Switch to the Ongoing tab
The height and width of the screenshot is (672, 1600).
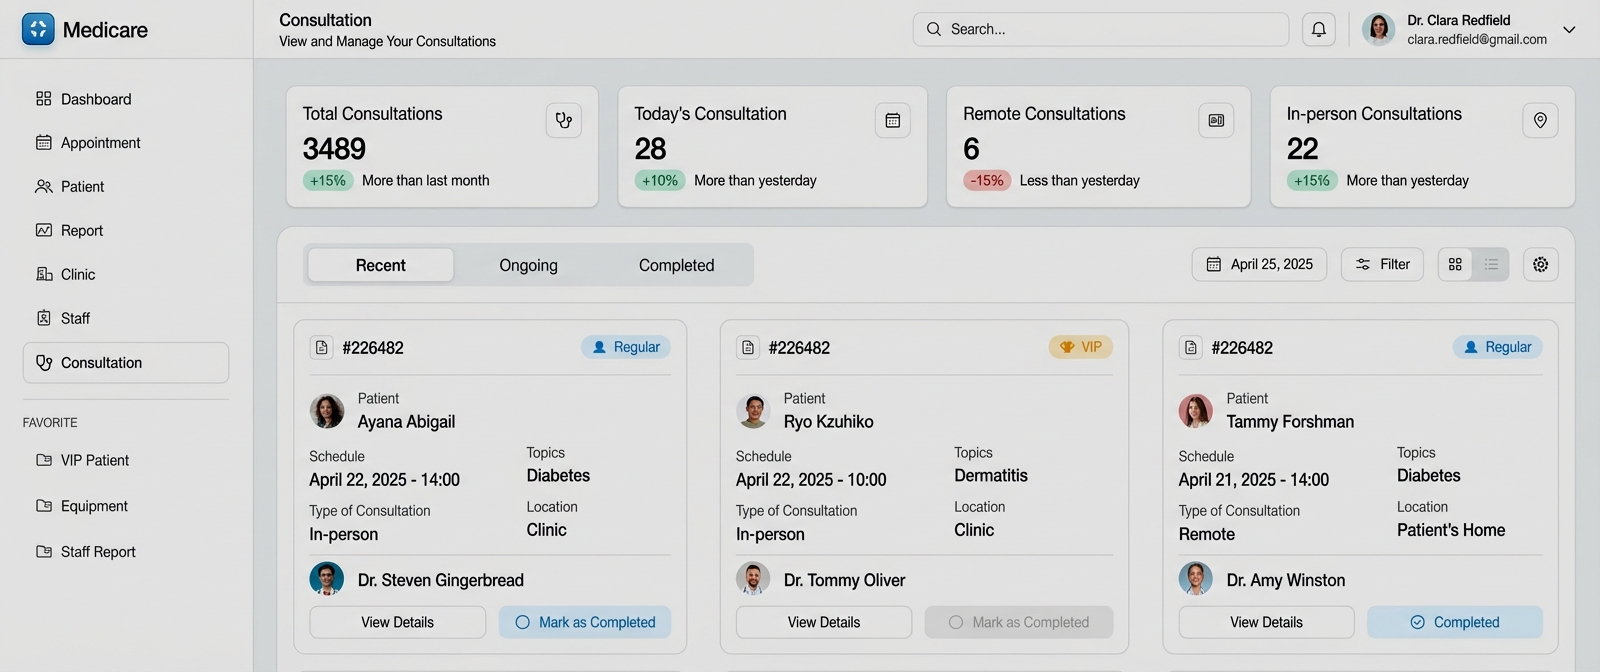tap(528, 266)
